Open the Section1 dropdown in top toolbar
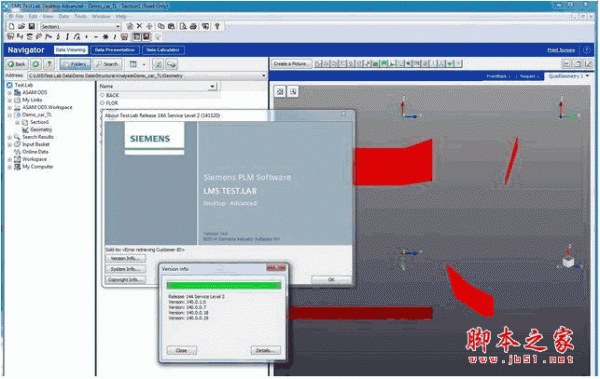This screenshot has width=600, height=379. (x=118, y=26)
